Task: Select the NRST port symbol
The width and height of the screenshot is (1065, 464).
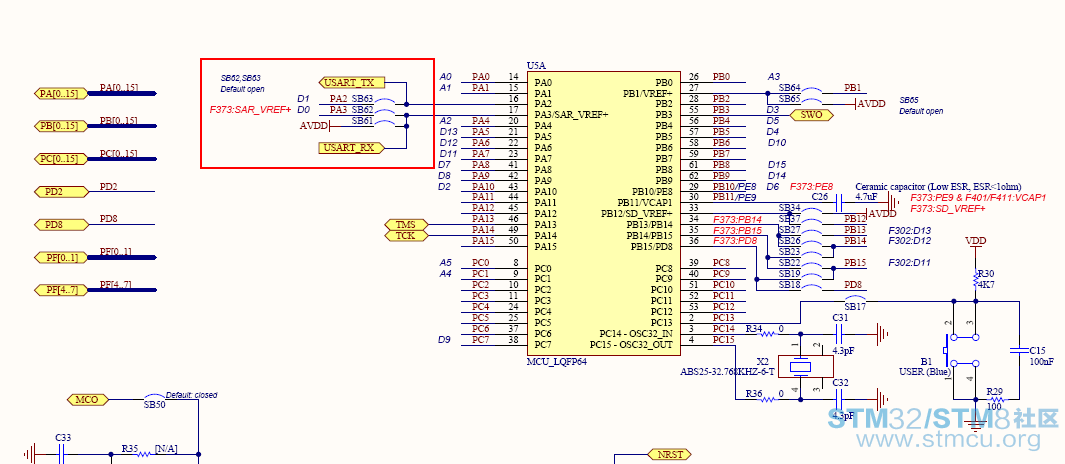Action: click(670, 454)
